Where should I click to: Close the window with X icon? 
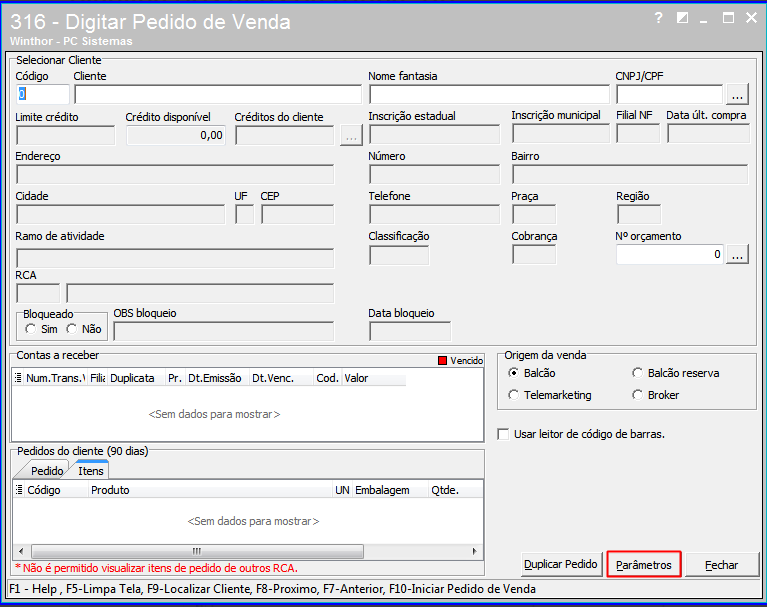[751, 18]
